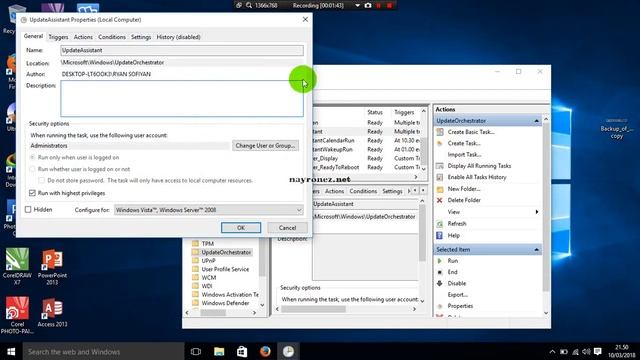Click the Actions pane vertical scrollbar
Screen dimensions: 640x360
click(546, 206)
